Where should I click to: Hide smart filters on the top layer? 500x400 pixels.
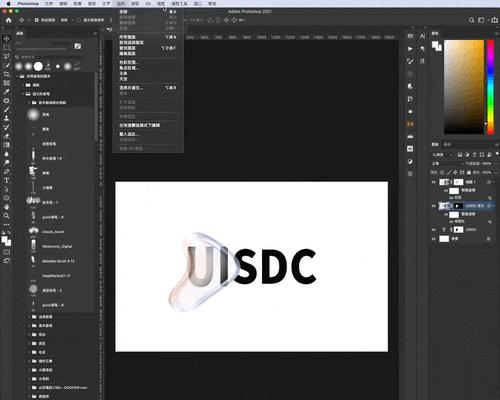[446, 191]
